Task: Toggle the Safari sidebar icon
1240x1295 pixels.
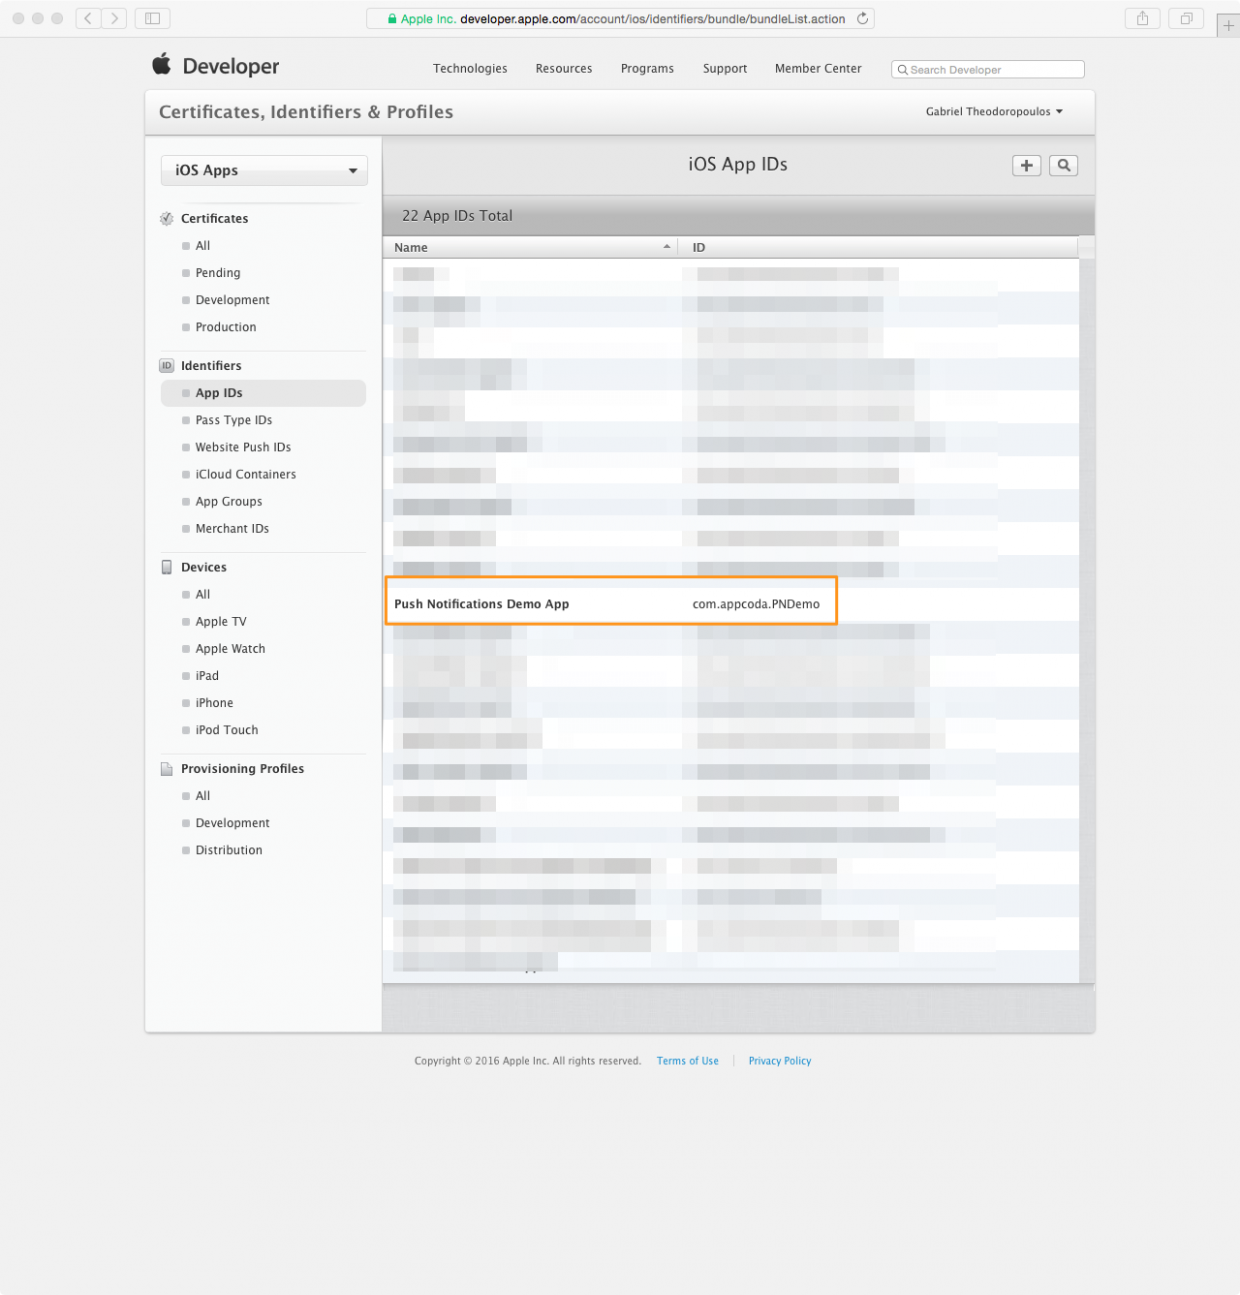Action: coord(151,18)
